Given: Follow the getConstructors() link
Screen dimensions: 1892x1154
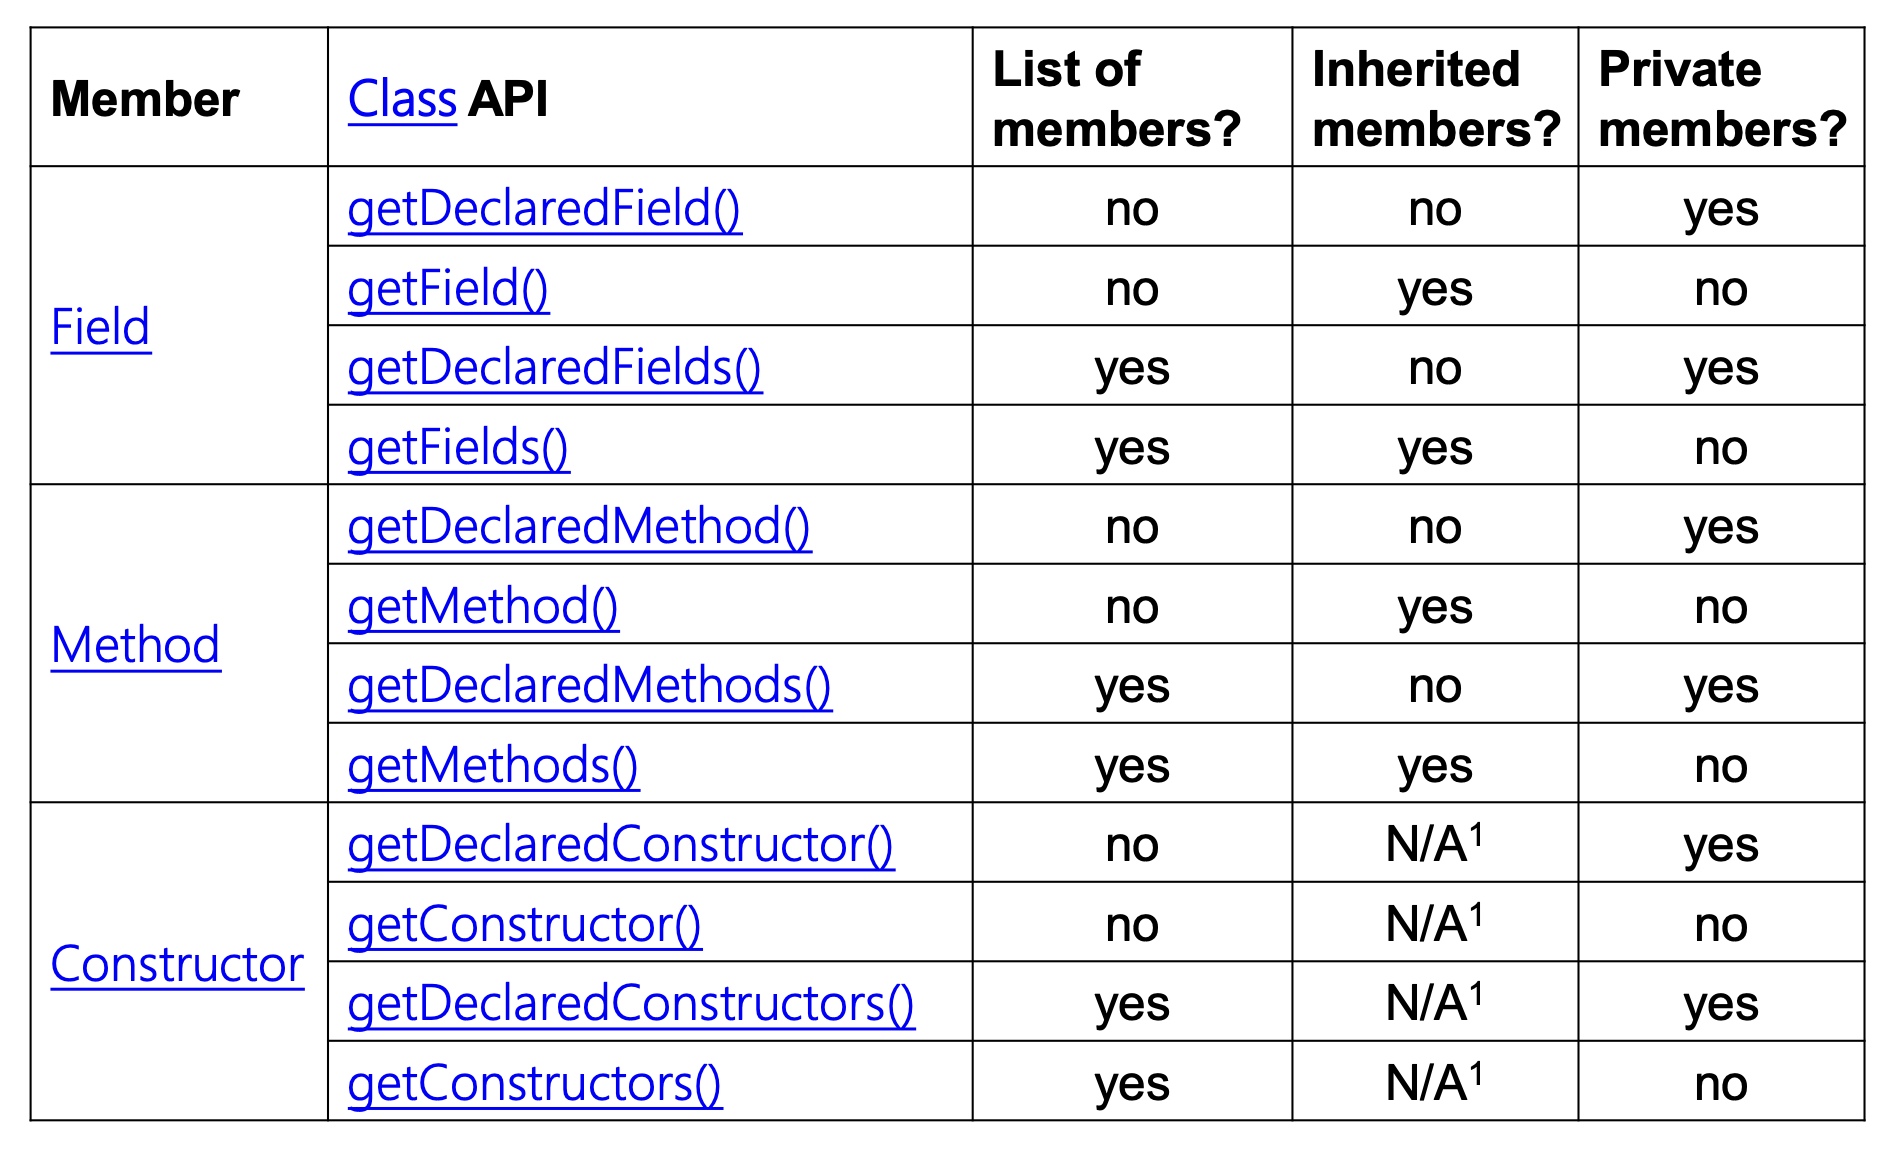Looking at the screenshot, I should [x=534, y=1083].
